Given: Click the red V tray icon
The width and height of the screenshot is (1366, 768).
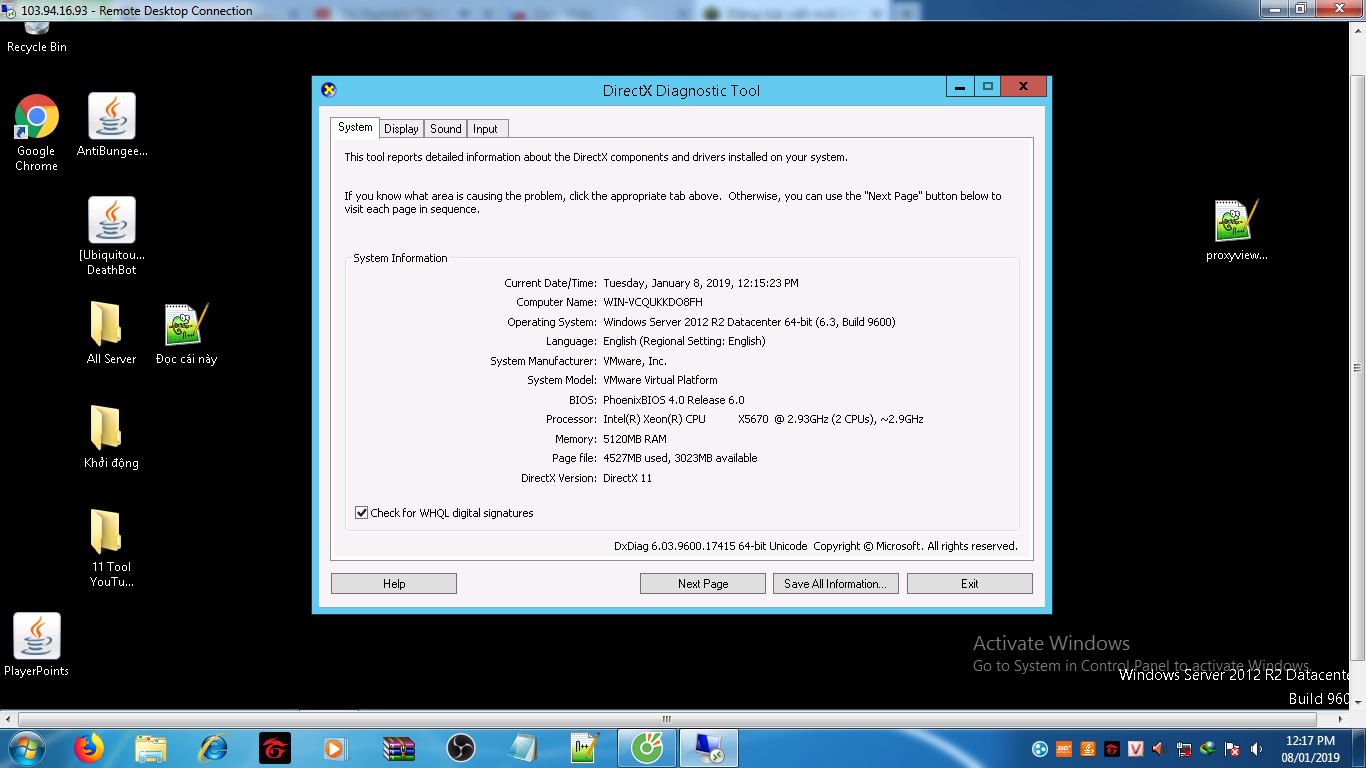Looking at the screenshot, I should point(1136,749).
